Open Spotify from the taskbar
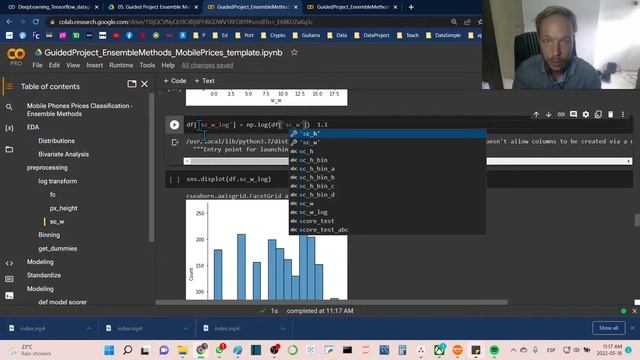The image size is (640, 360). tap(494, 350)
